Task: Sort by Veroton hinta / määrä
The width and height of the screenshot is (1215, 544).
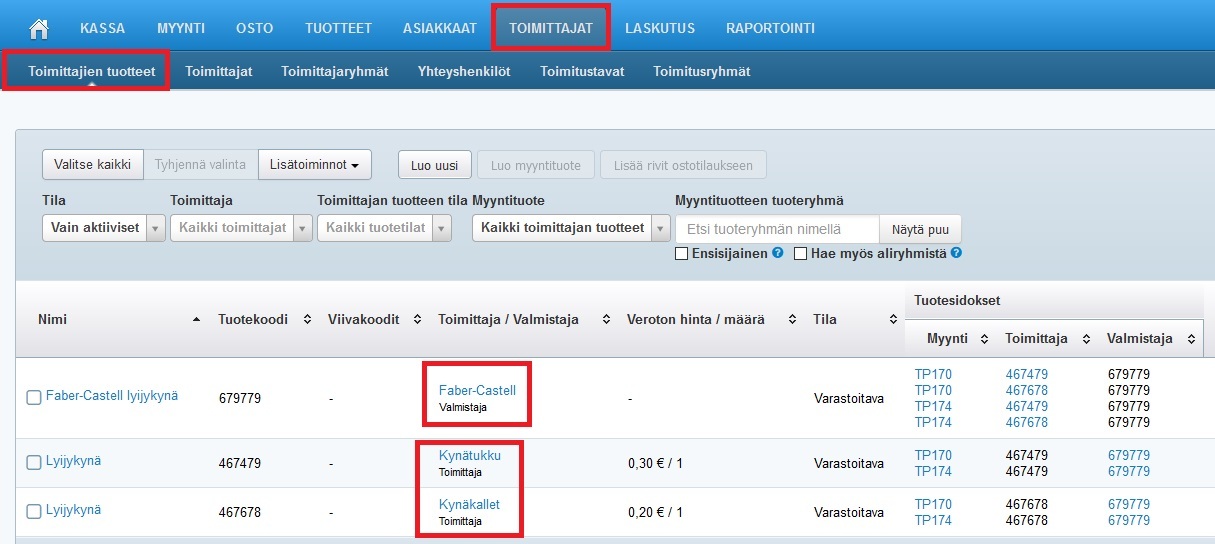Action: [x=792, y=320]
